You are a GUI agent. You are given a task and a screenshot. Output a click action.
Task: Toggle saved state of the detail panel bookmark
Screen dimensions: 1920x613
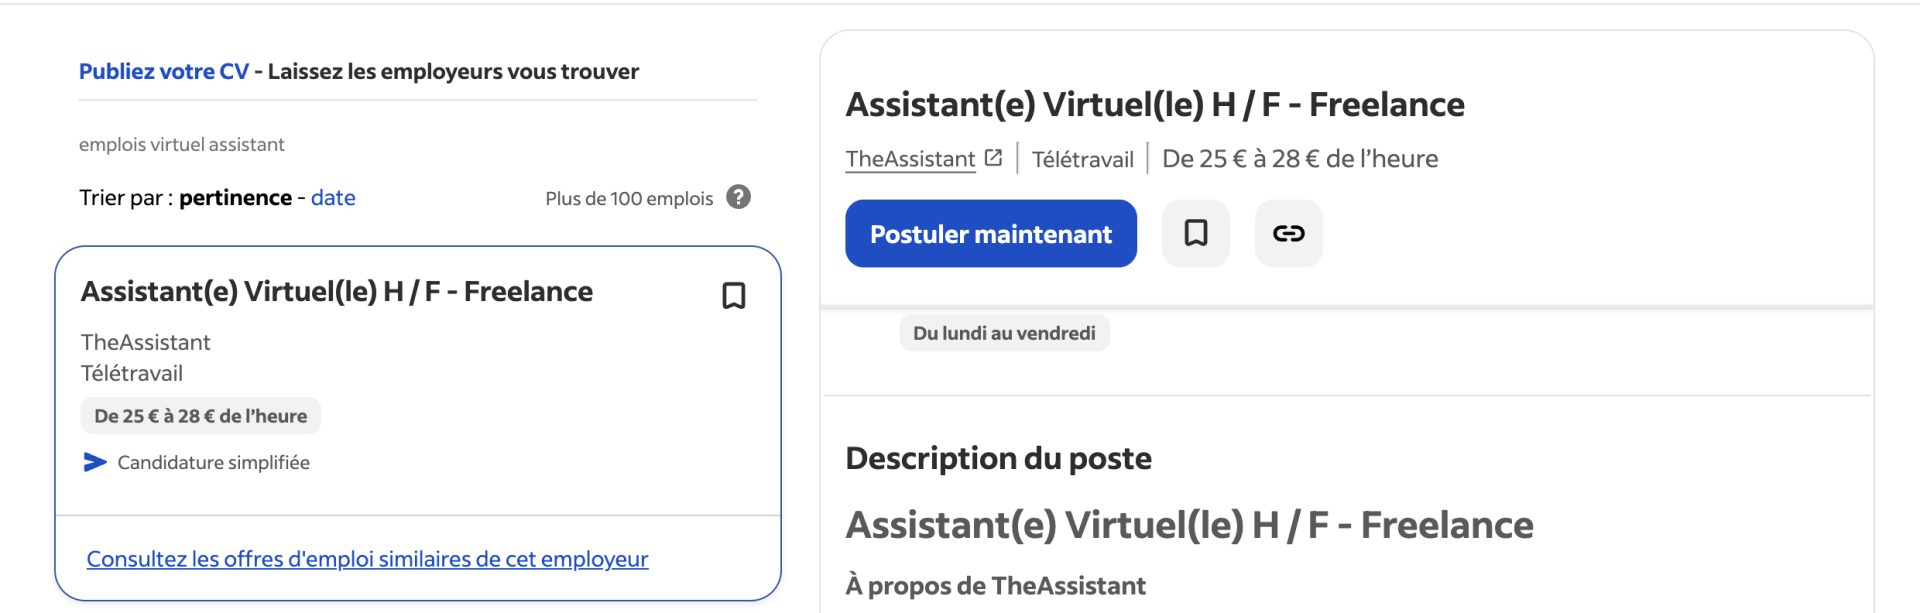tap(1195, 233)
